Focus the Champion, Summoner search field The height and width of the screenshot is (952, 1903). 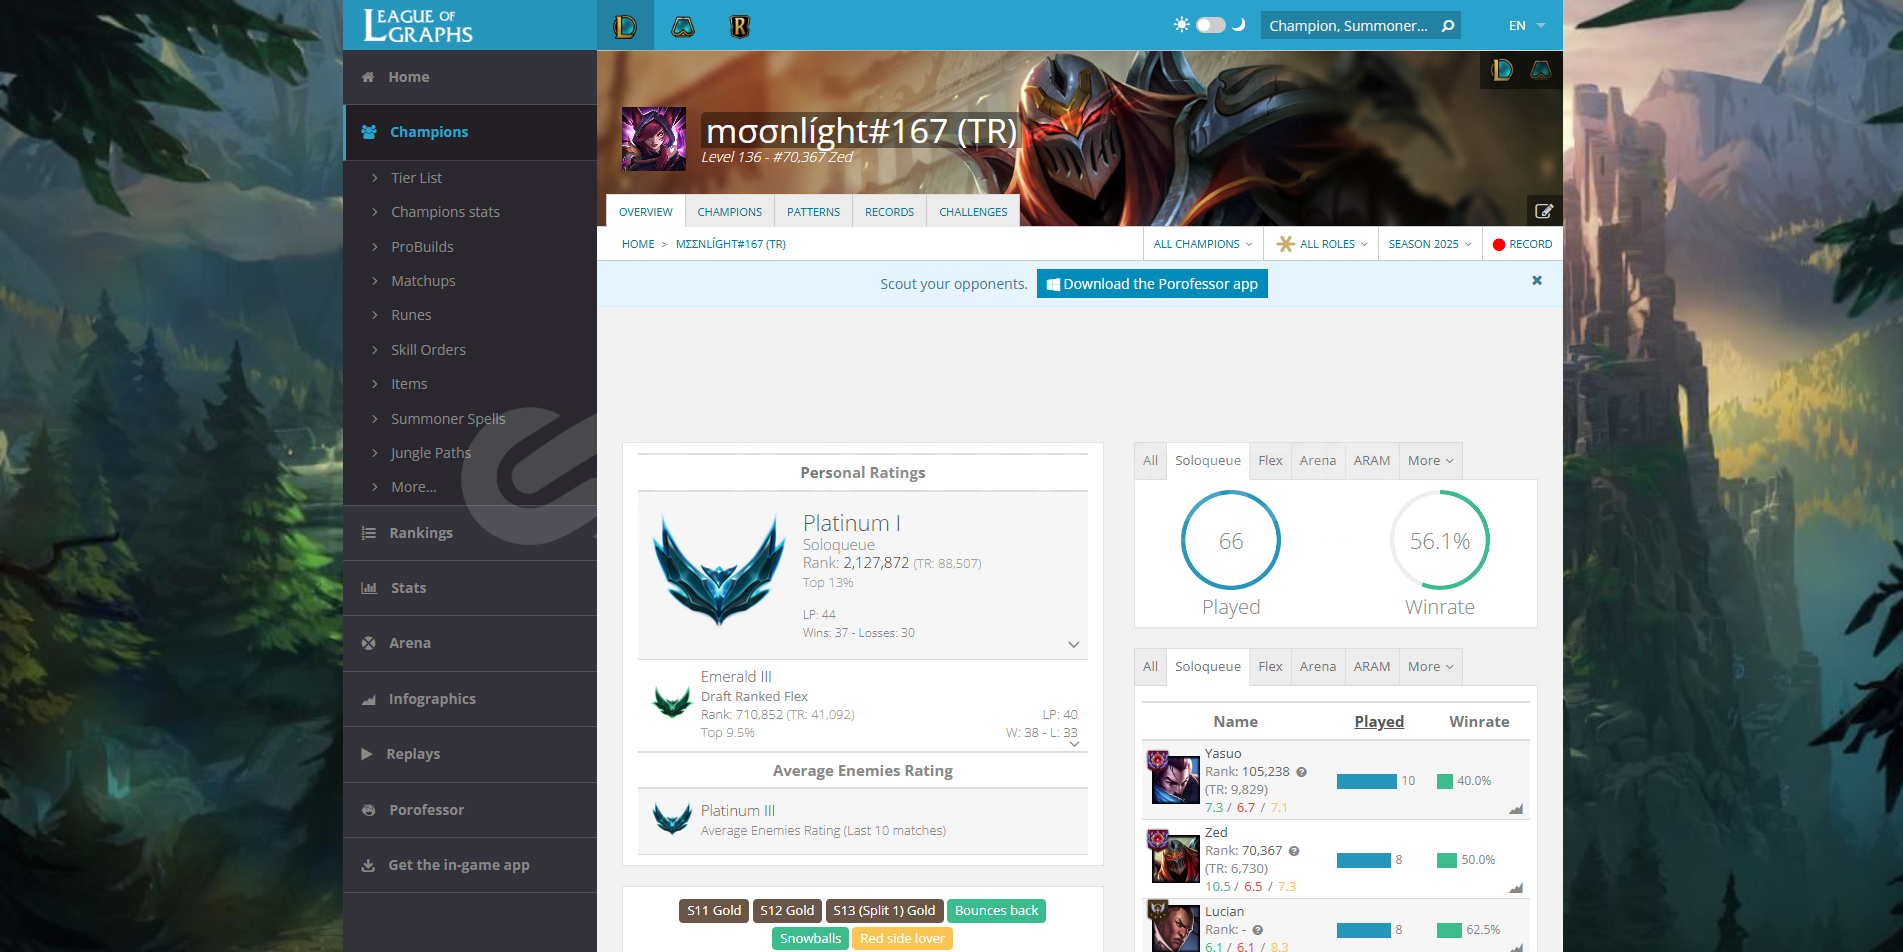(1347, 26)
